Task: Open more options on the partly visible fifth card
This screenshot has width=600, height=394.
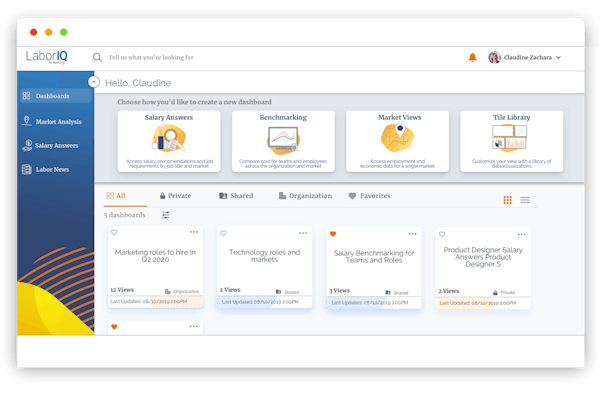Action: [x=194, y=326]
